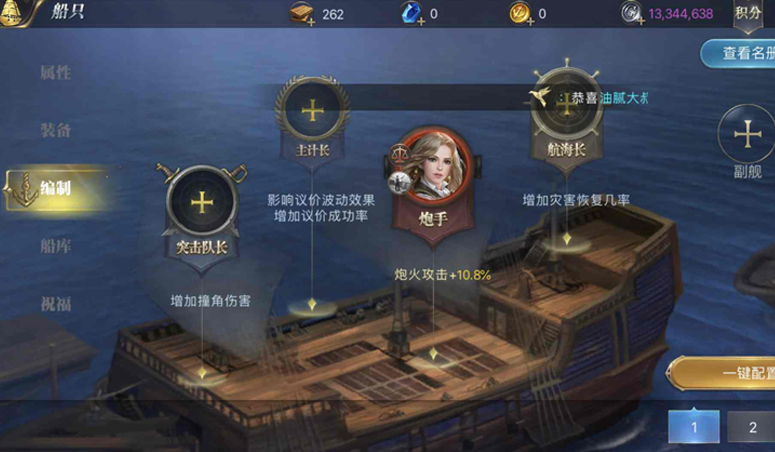The height and width of the screenshot is (452, 775).
Task: Add a 主计长 crew member slot
Action: click(312, 111)
